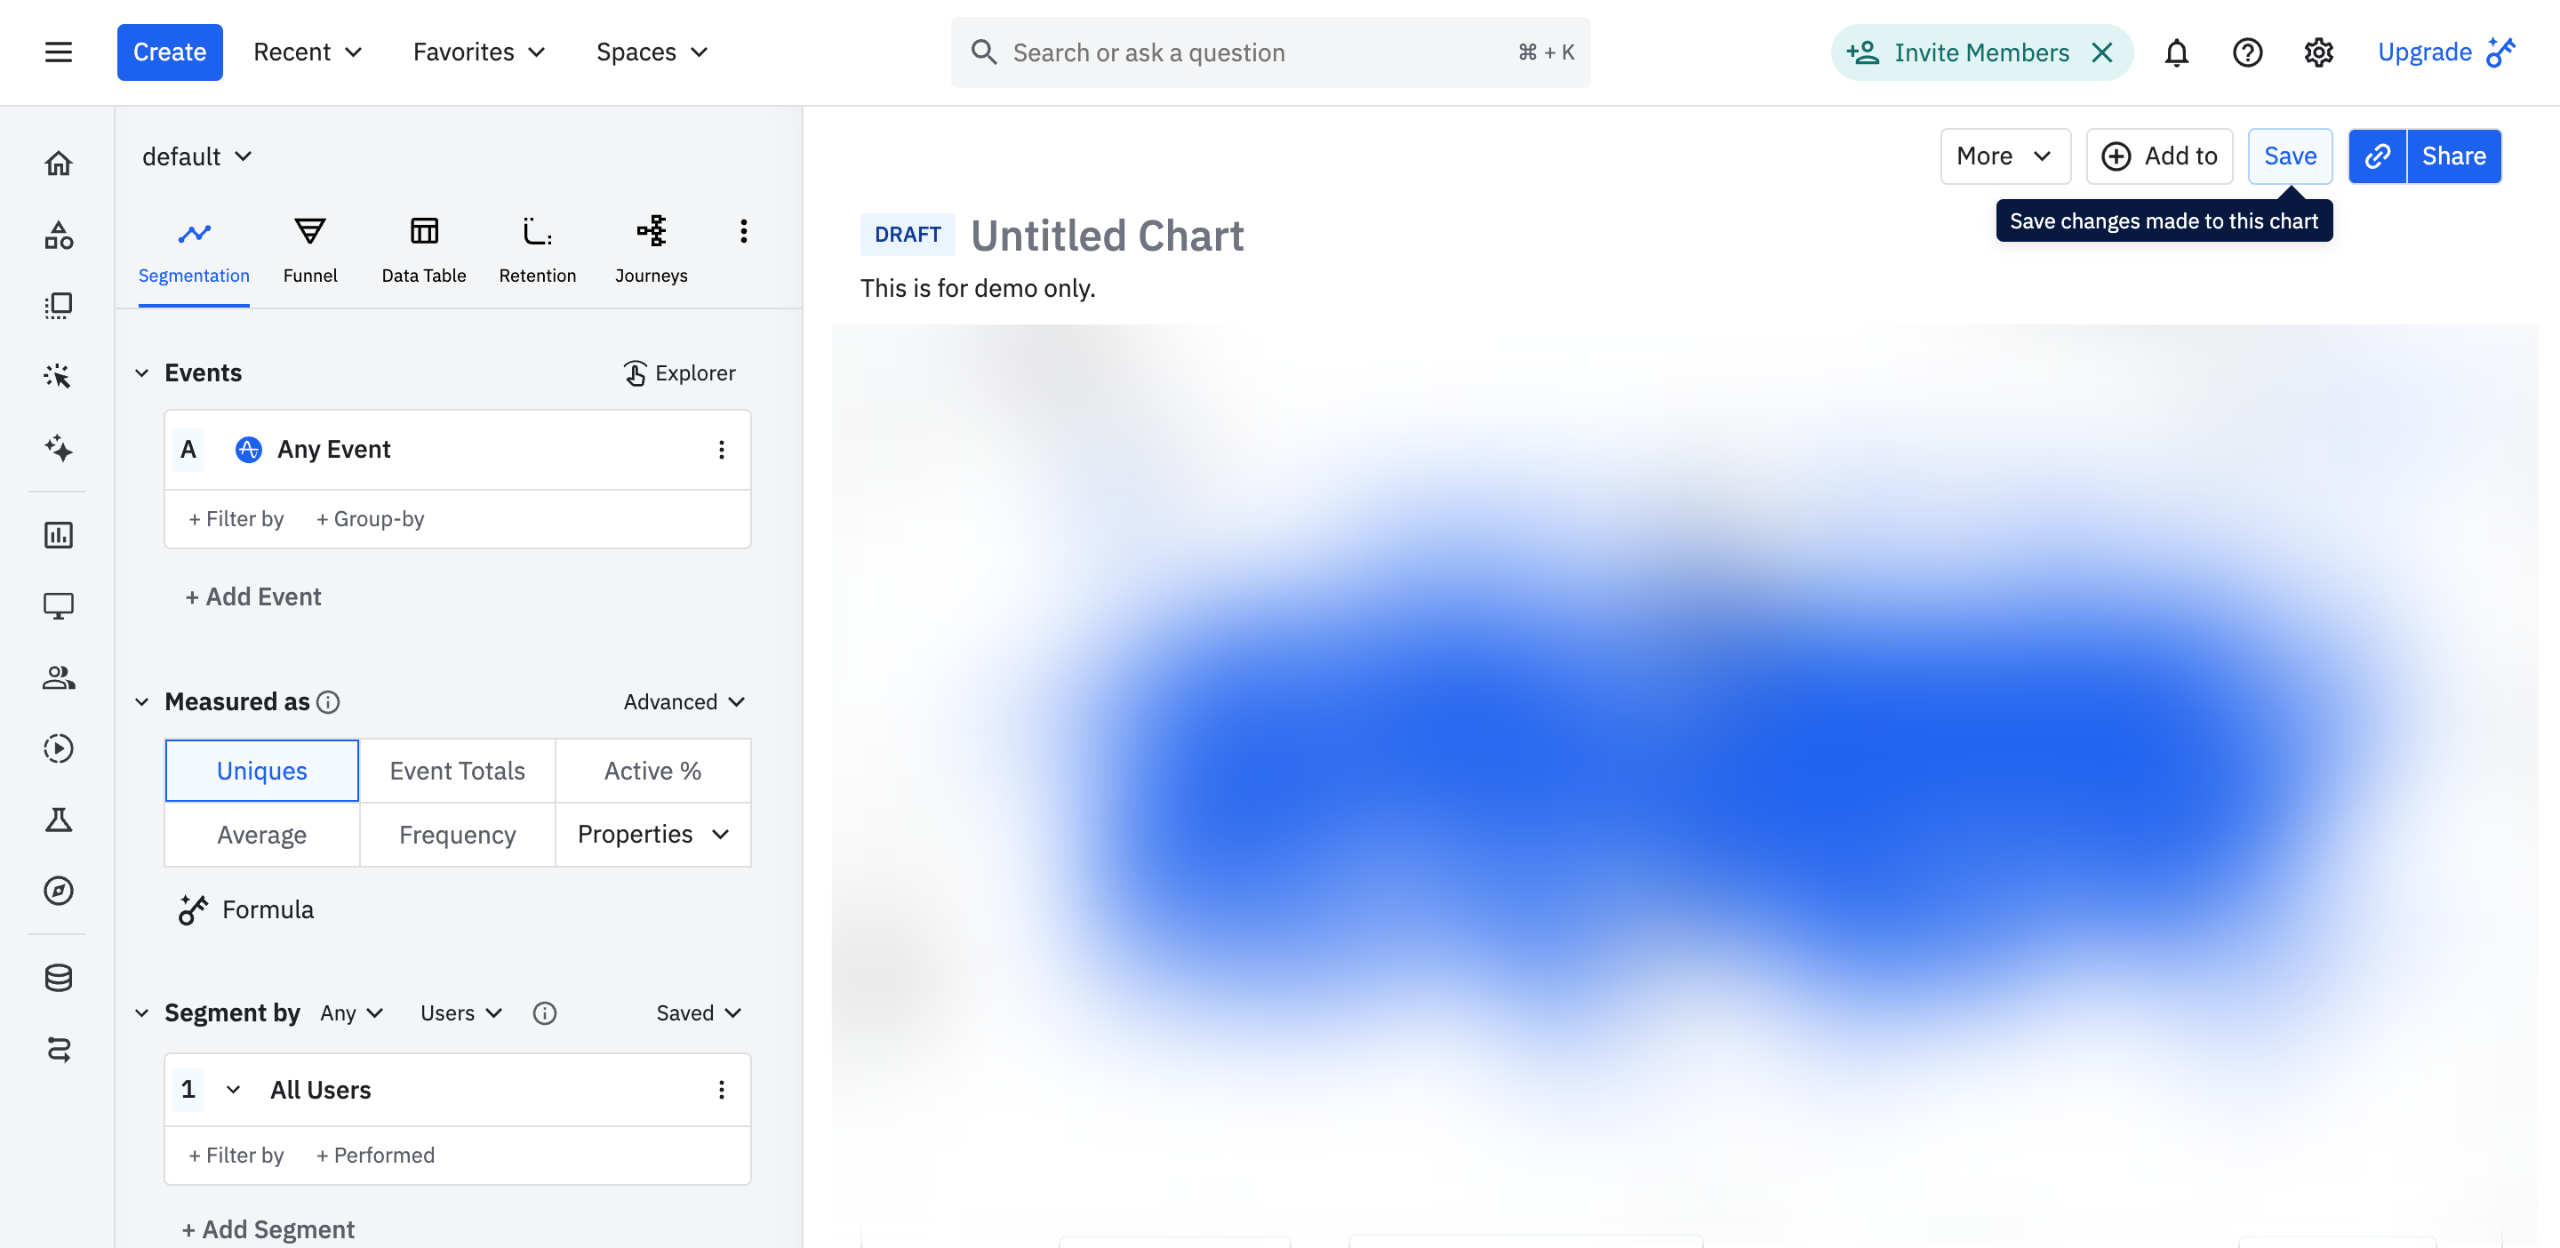Go to Home in left sidebar
Viewport: 2560px width, 1248px height.
[x=58, y=163]
